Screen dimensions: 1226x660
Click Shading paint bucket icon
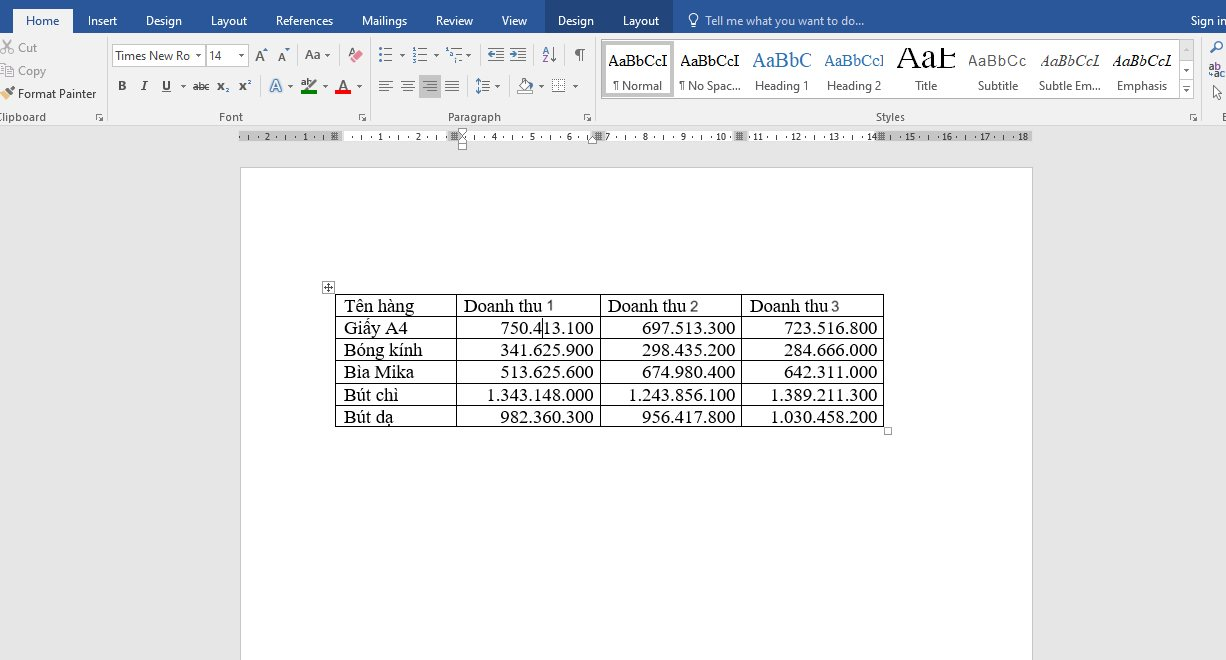[525, 87]
